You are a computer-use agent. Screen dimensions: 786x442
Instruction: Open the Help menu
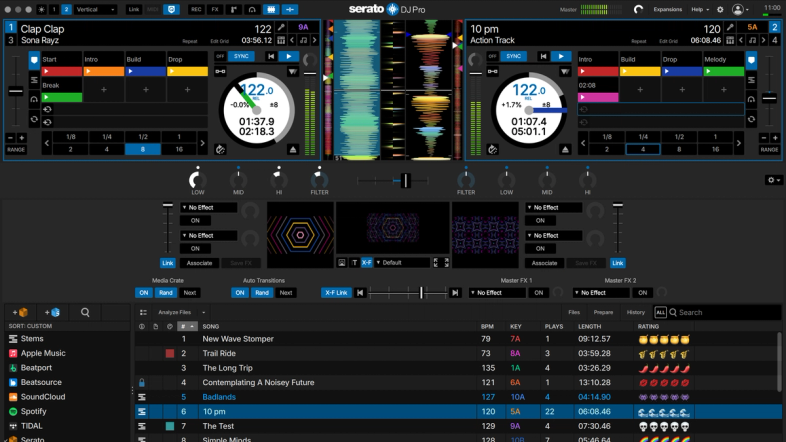(x=700, y=10)
